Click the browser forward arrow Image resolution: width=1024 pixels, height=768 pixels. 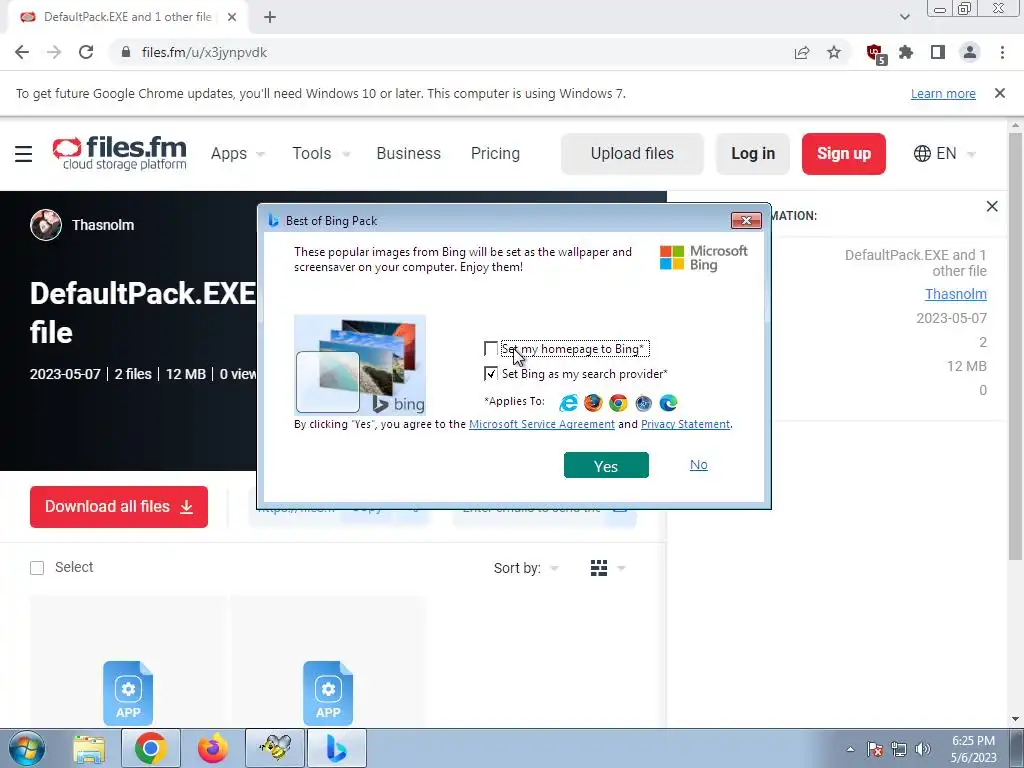click(54, 52)
